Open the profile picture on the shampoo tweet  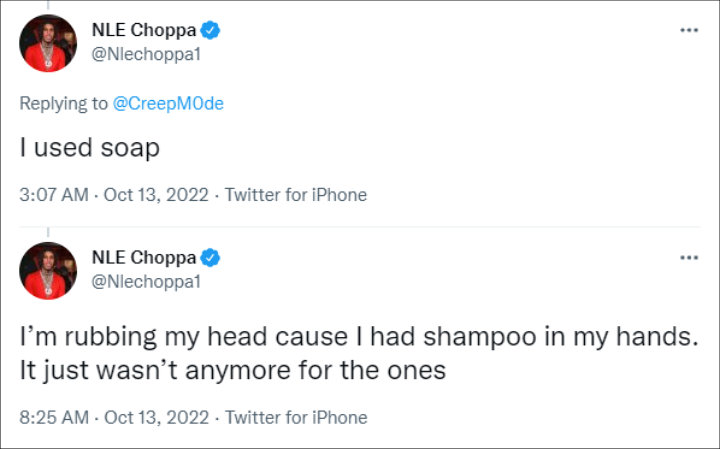coord(48,270)
